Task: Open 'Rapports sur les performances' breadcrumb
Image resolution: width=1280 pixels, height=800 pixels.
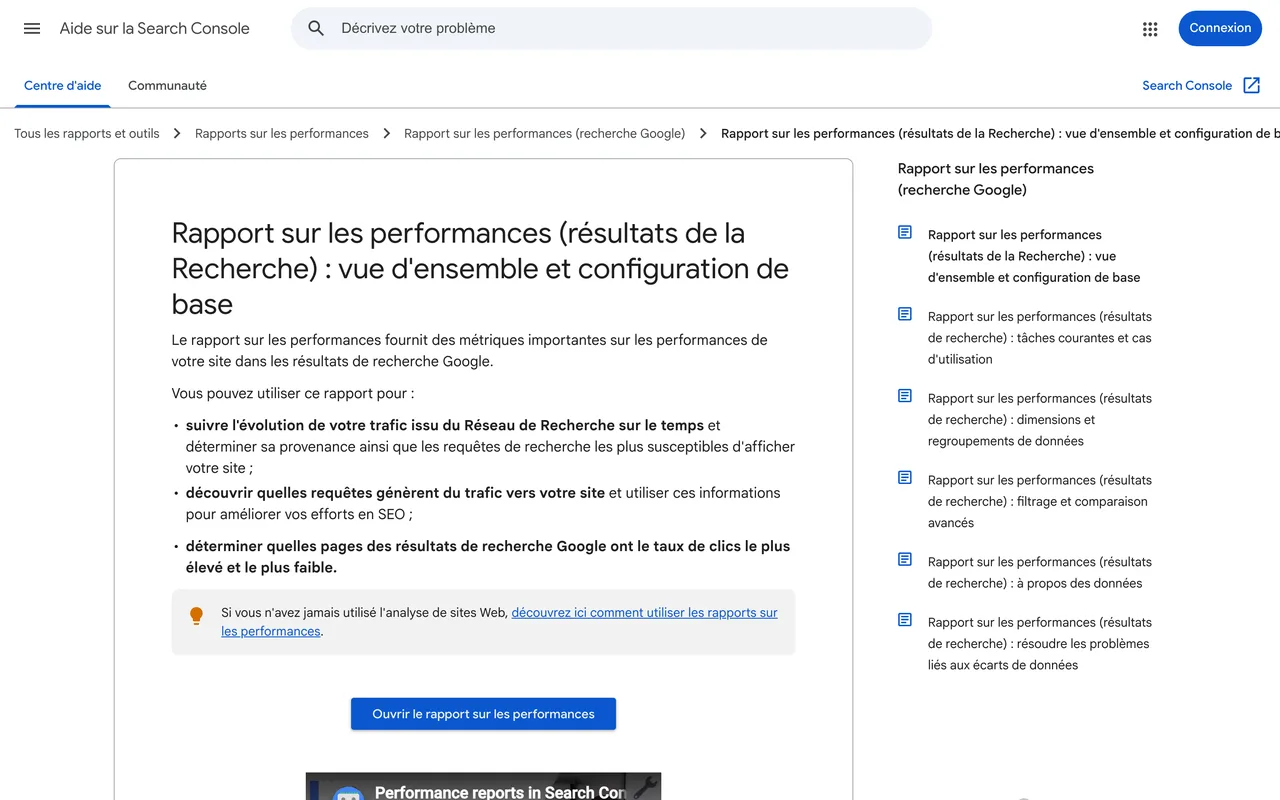Action: coord(282,134)
